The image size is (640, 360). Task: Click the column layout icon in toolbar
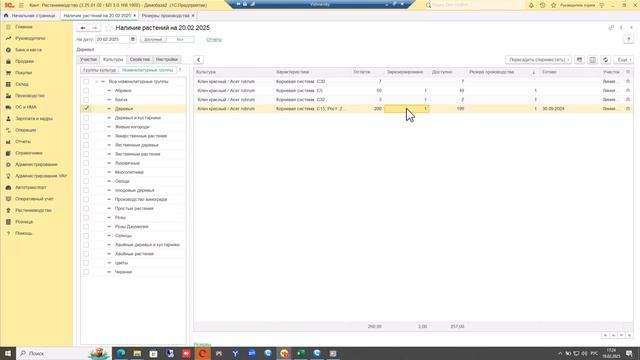592,60
